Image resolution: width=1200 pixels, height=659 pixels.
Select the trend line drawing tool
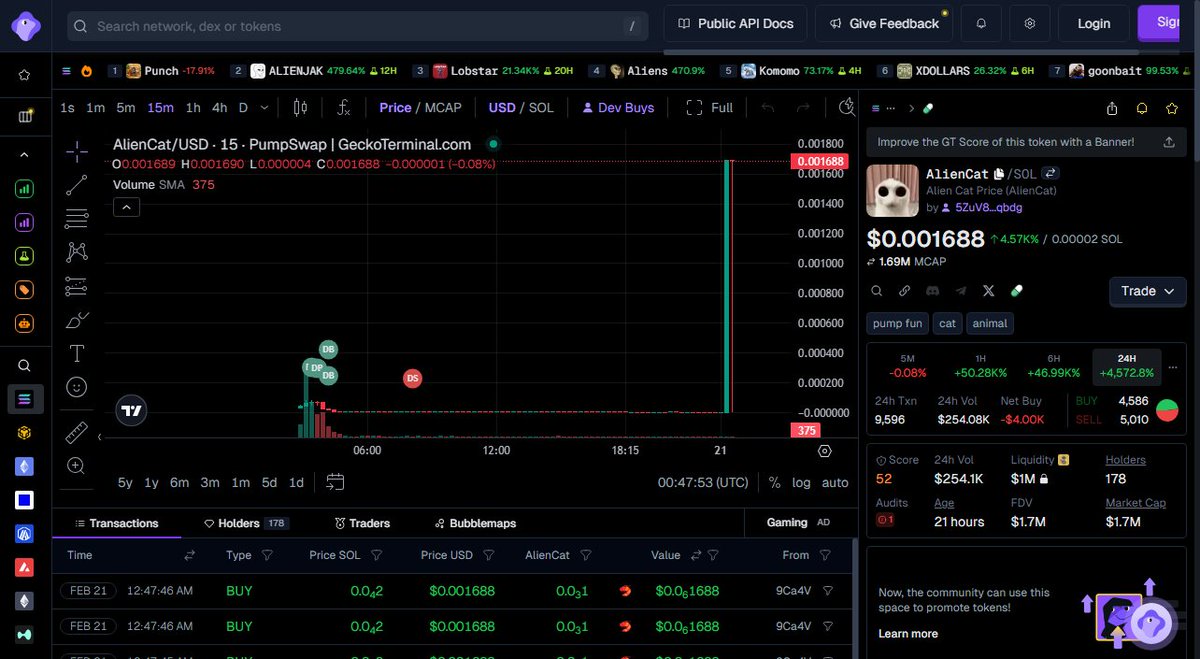(77, 185)
